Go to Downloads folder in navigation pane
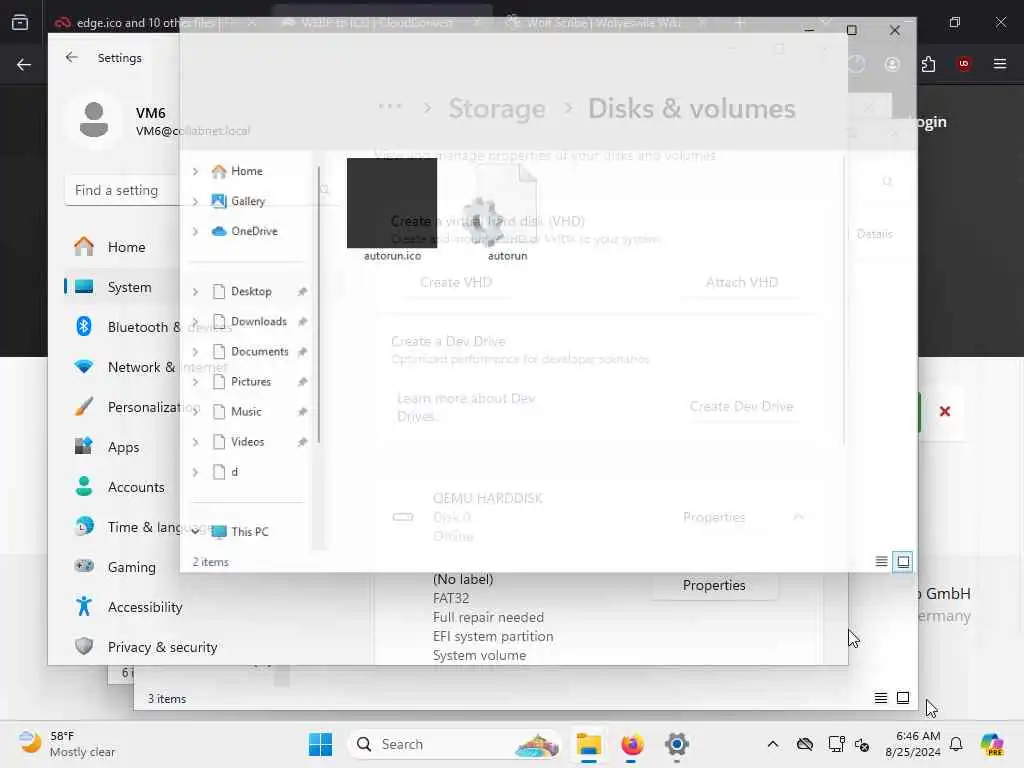This screenshot has width=1024, height=768. [x=249, y=321]
